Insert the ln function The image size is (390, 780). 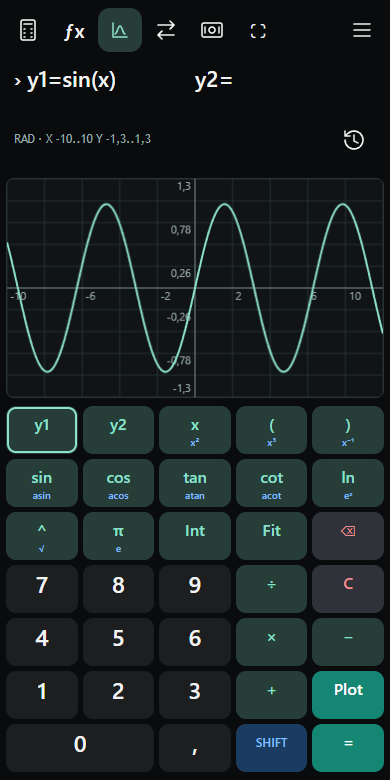348,483
